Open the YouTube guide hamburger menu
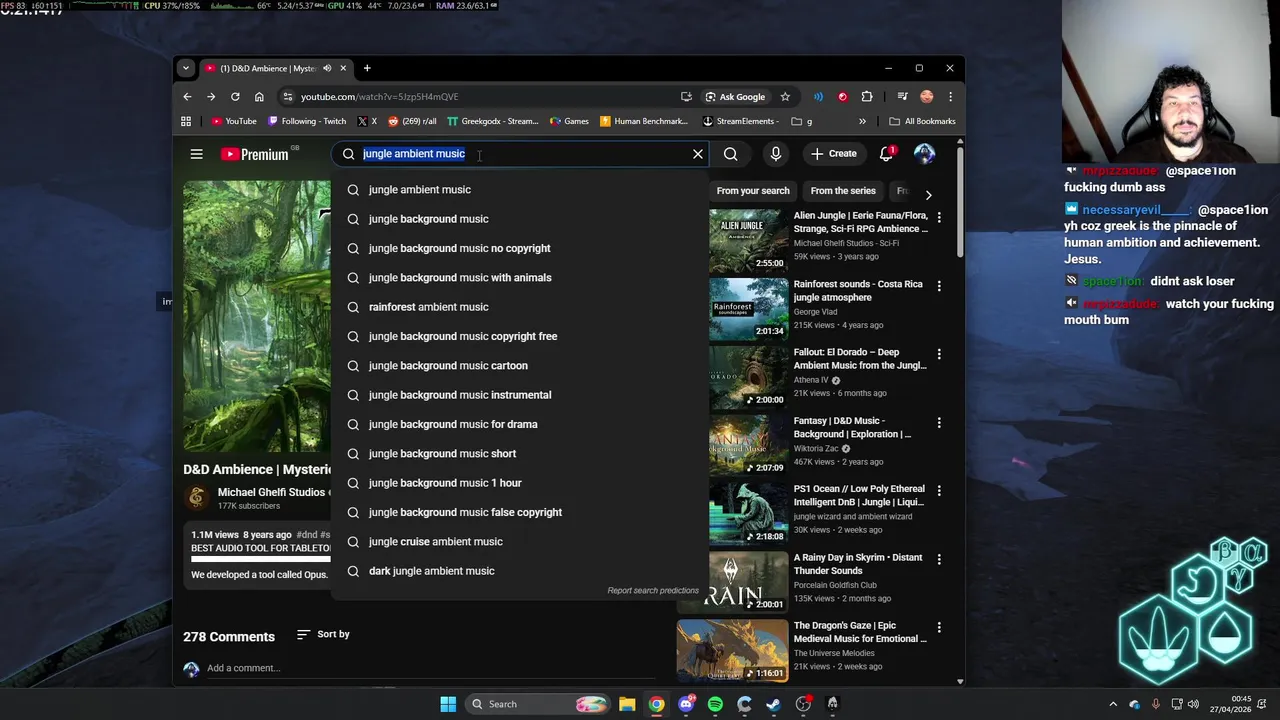The width and height of the screenshot is (1280, 720). 196,154
